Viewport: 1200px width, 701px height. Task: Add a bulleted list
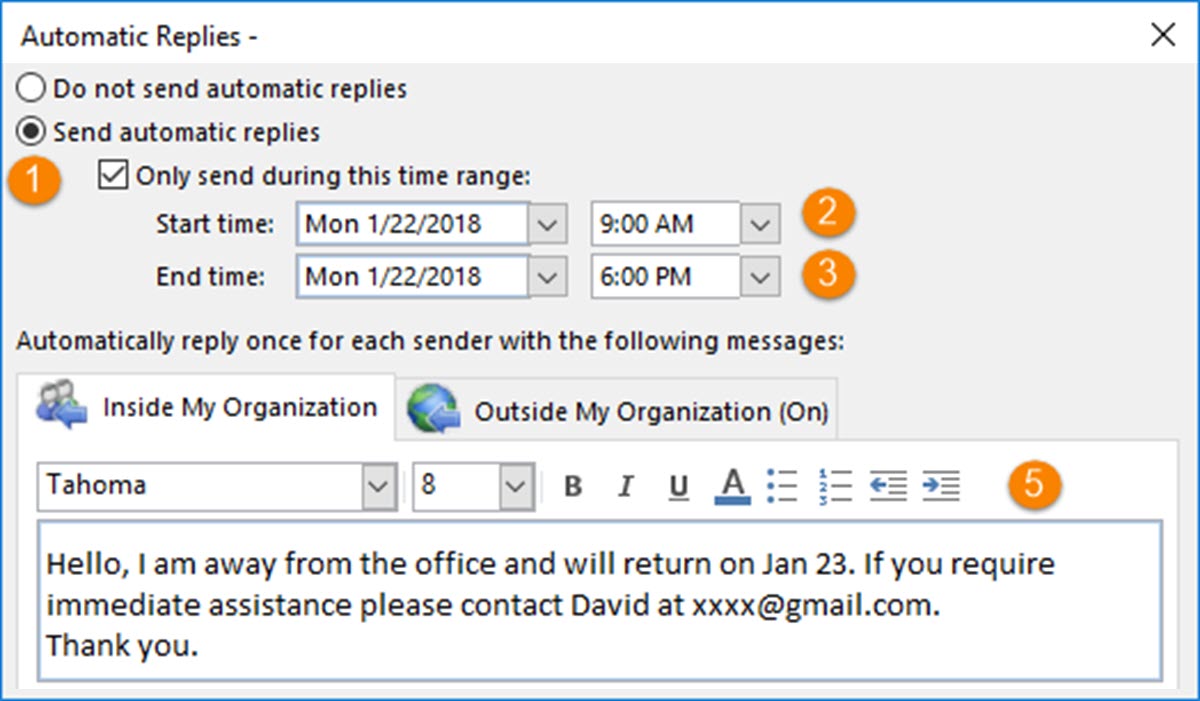point(784,486)
